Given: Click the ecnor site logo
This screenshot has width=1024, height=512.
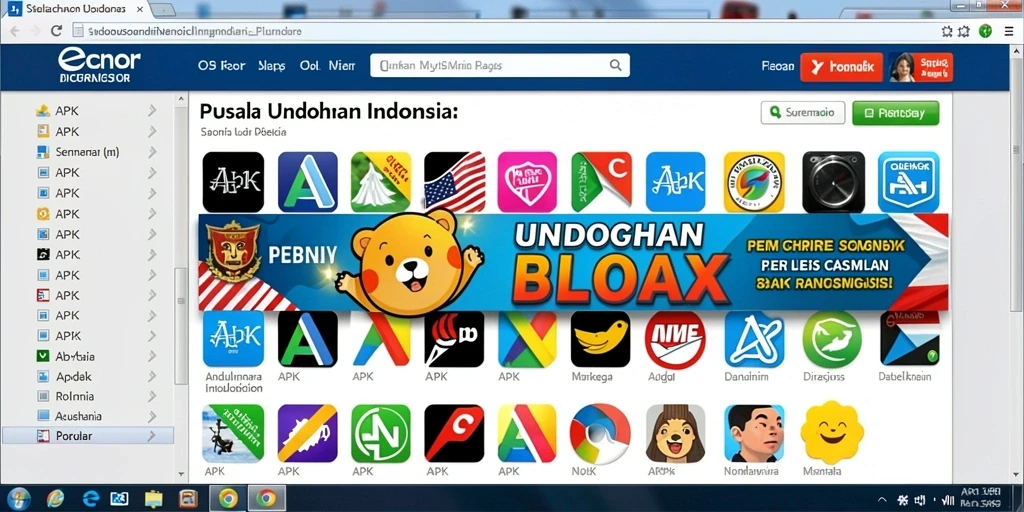Looking at the screenshot, I should point(99,67).
